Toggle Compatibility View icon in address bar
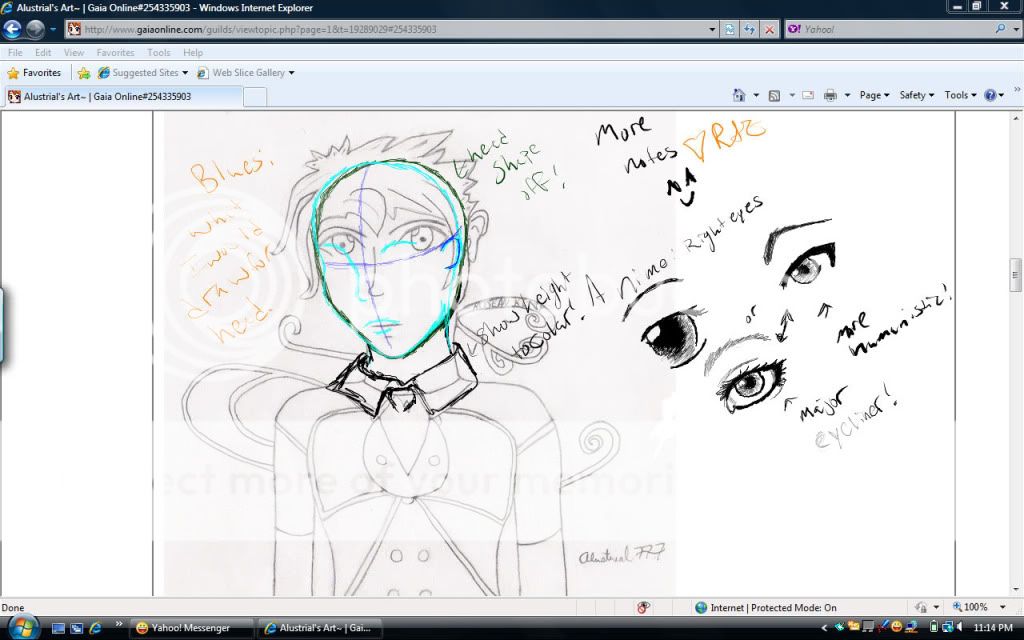1024x640 pixels. click(x=730, y=29)
